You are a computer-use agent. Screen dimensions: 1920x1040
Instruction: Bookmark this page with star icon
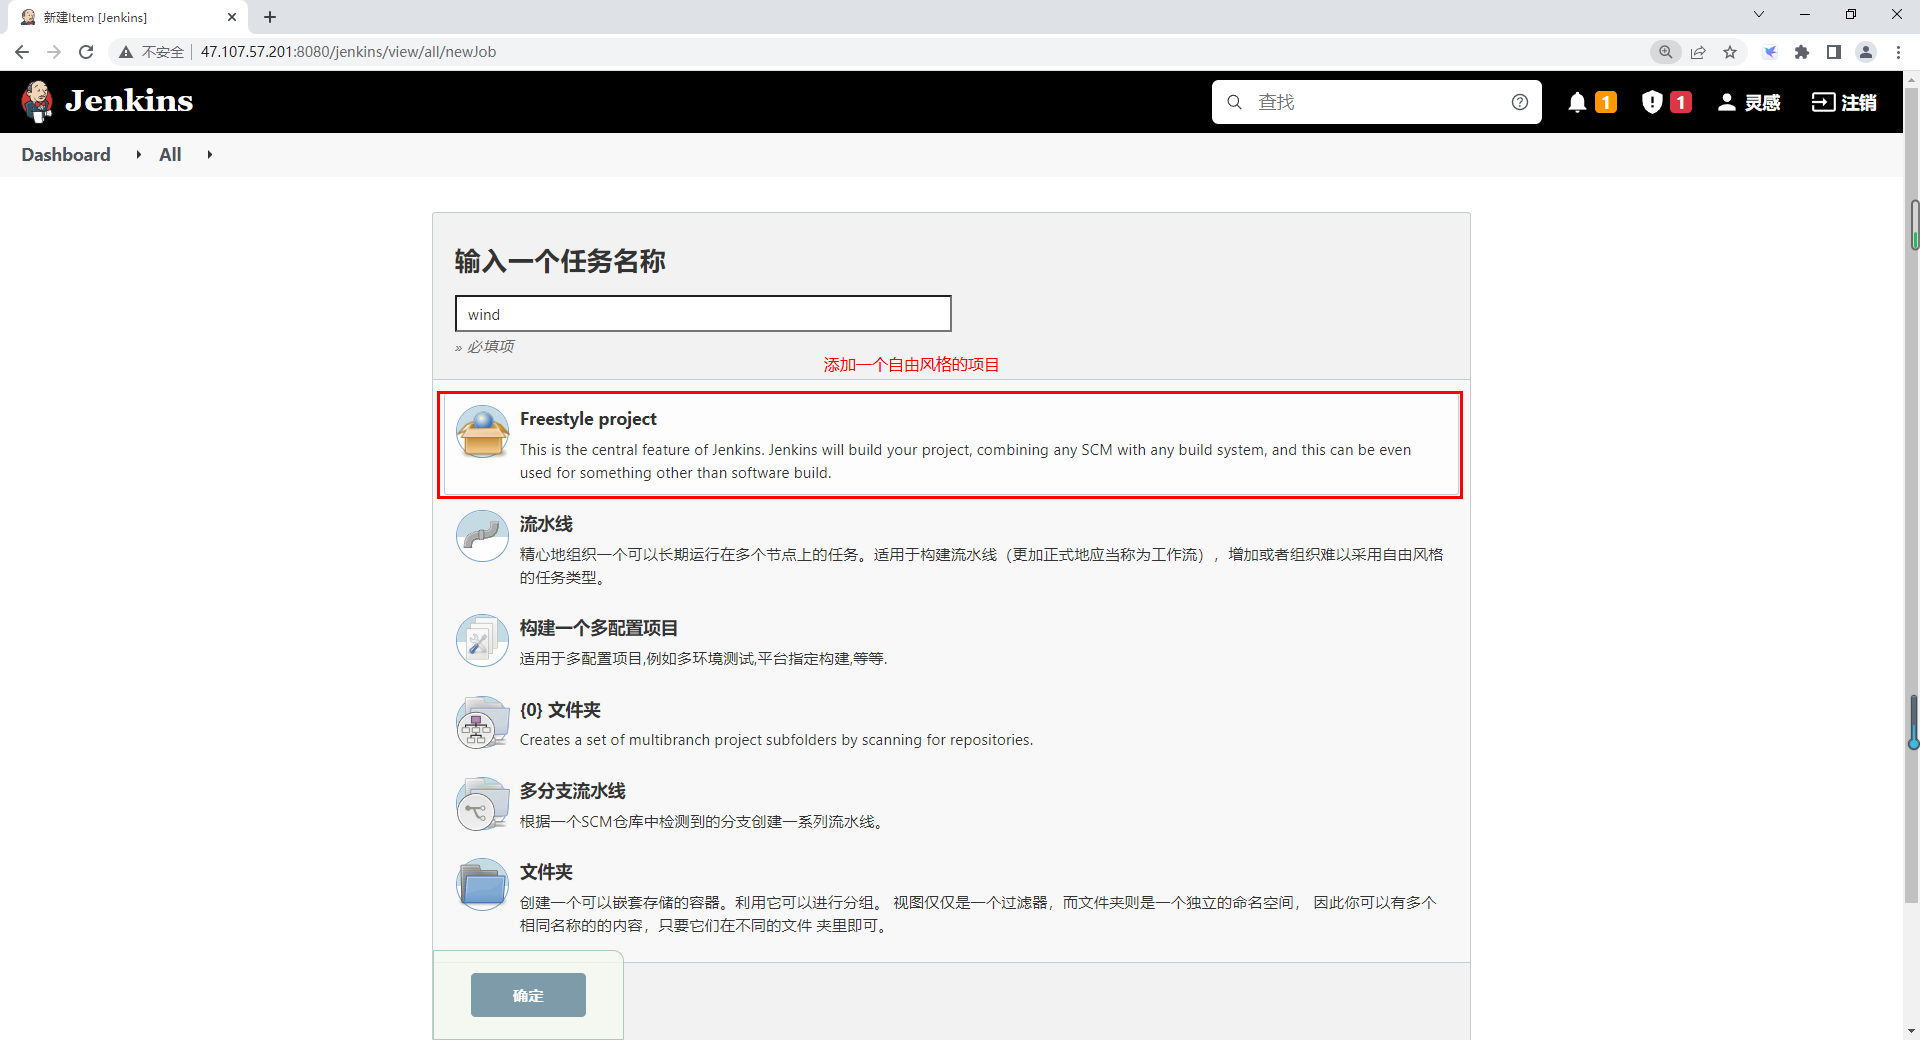click(1730, 52)
